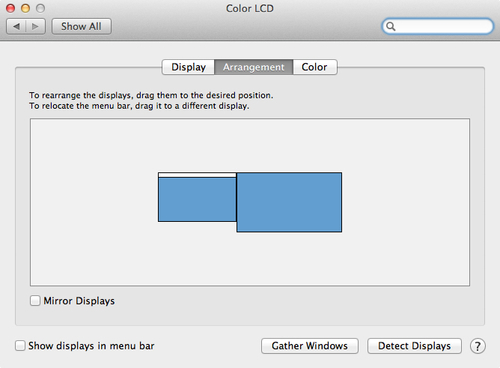Viewport: 500px width, 368px height.
Task: Click the Show All button
Action: tap(81, 26)
